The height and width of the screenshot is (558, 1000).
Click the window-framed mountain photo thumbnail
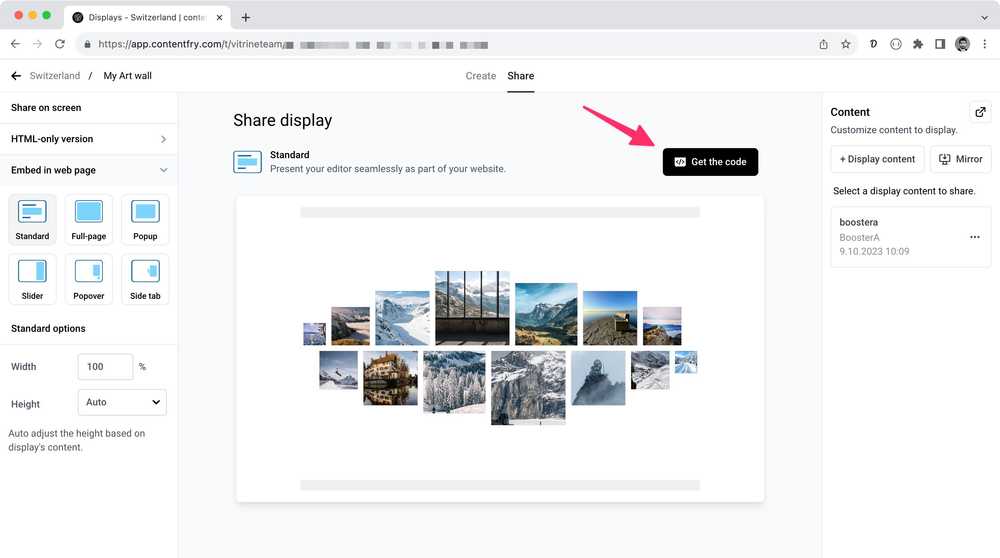click(472, 308)
